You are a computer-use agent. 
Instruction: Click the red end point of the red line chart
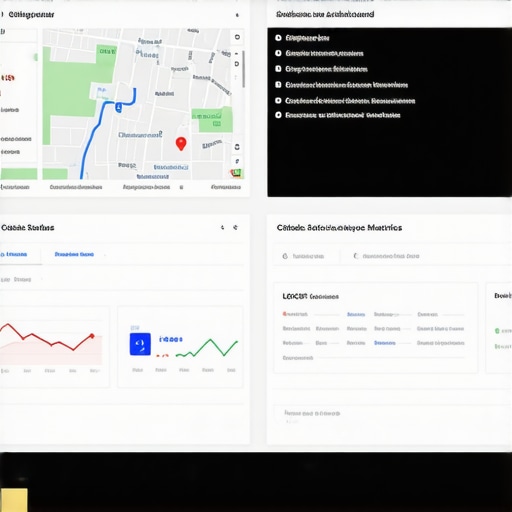(92, 336)
